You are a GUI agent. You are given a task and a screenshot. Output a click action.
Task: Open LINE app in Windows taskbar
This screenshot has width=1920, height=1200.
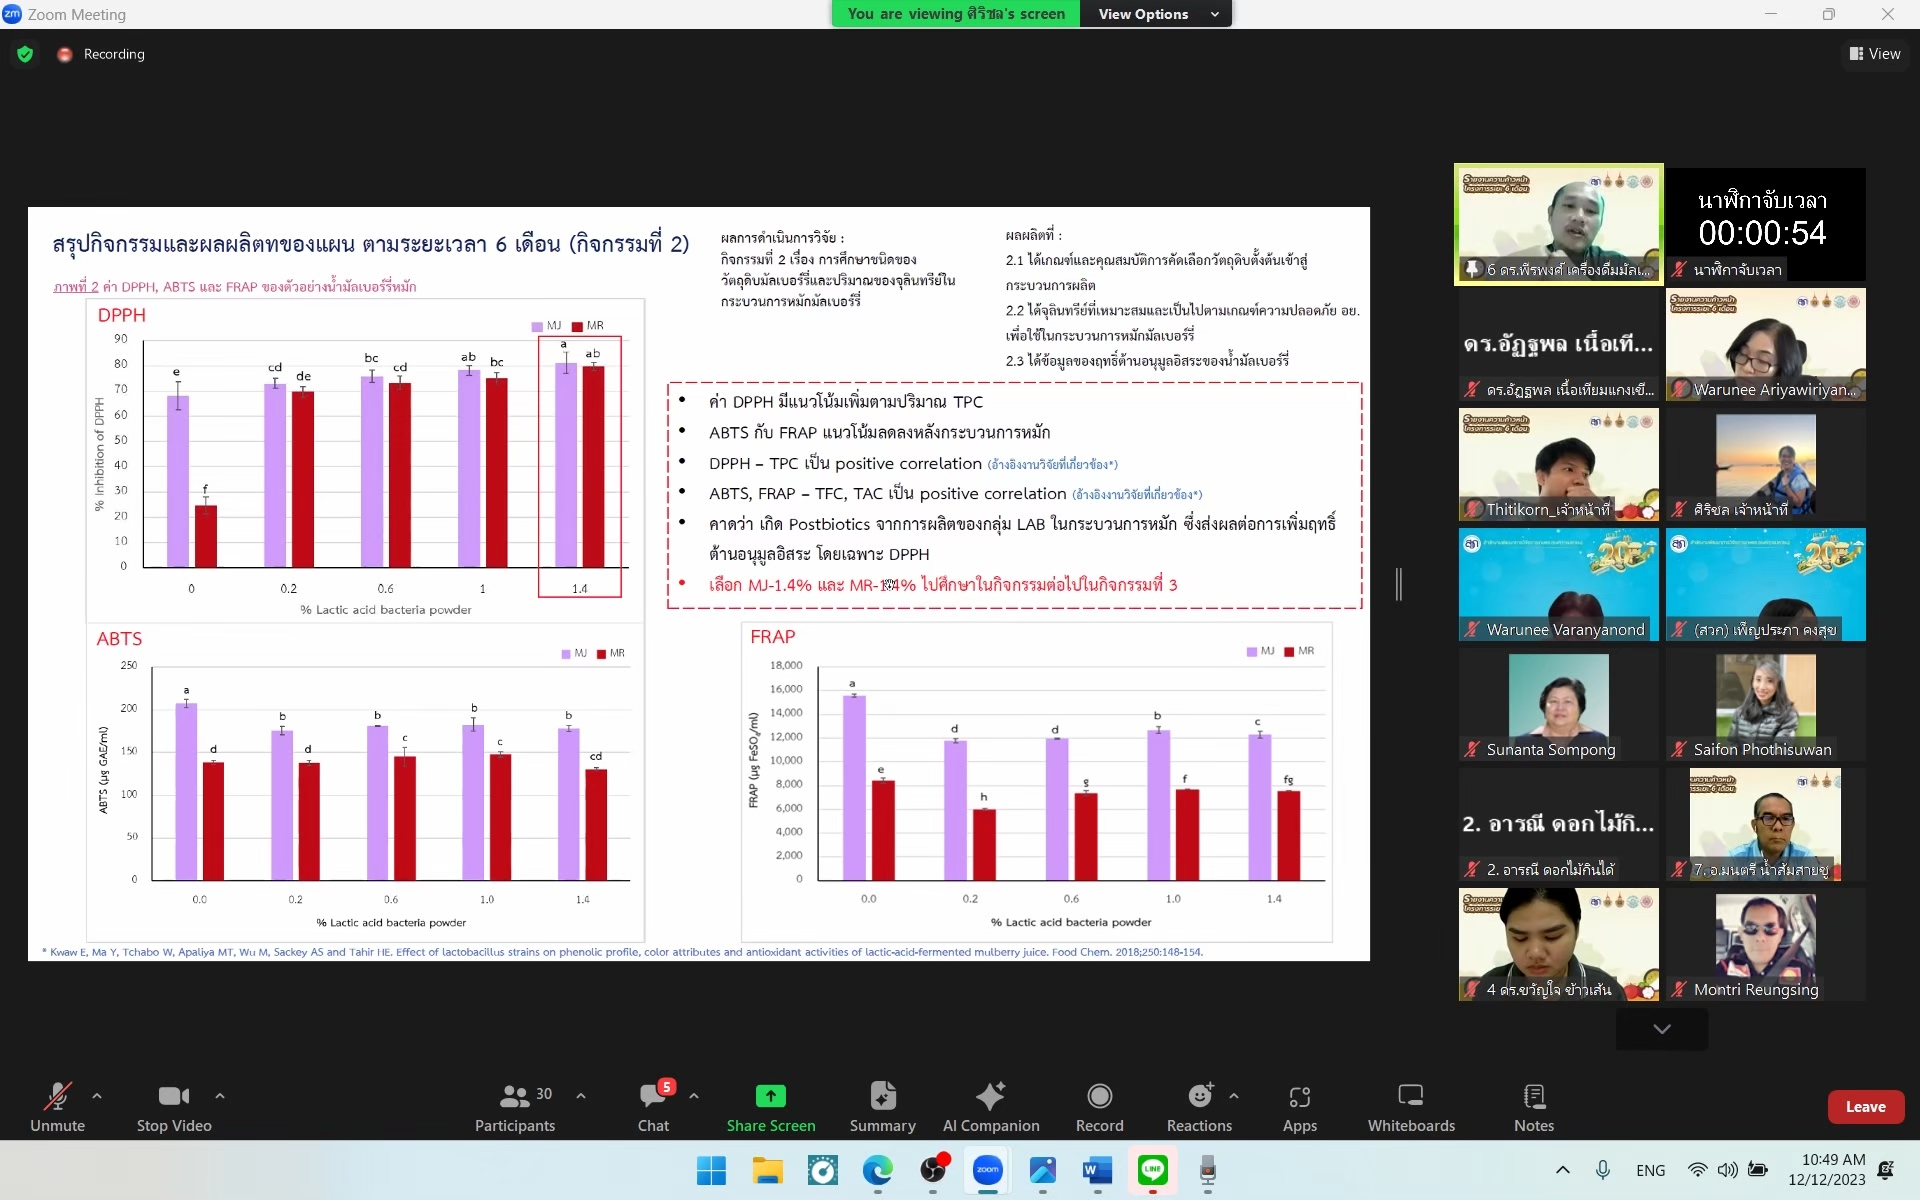tap(1152, 1170)
